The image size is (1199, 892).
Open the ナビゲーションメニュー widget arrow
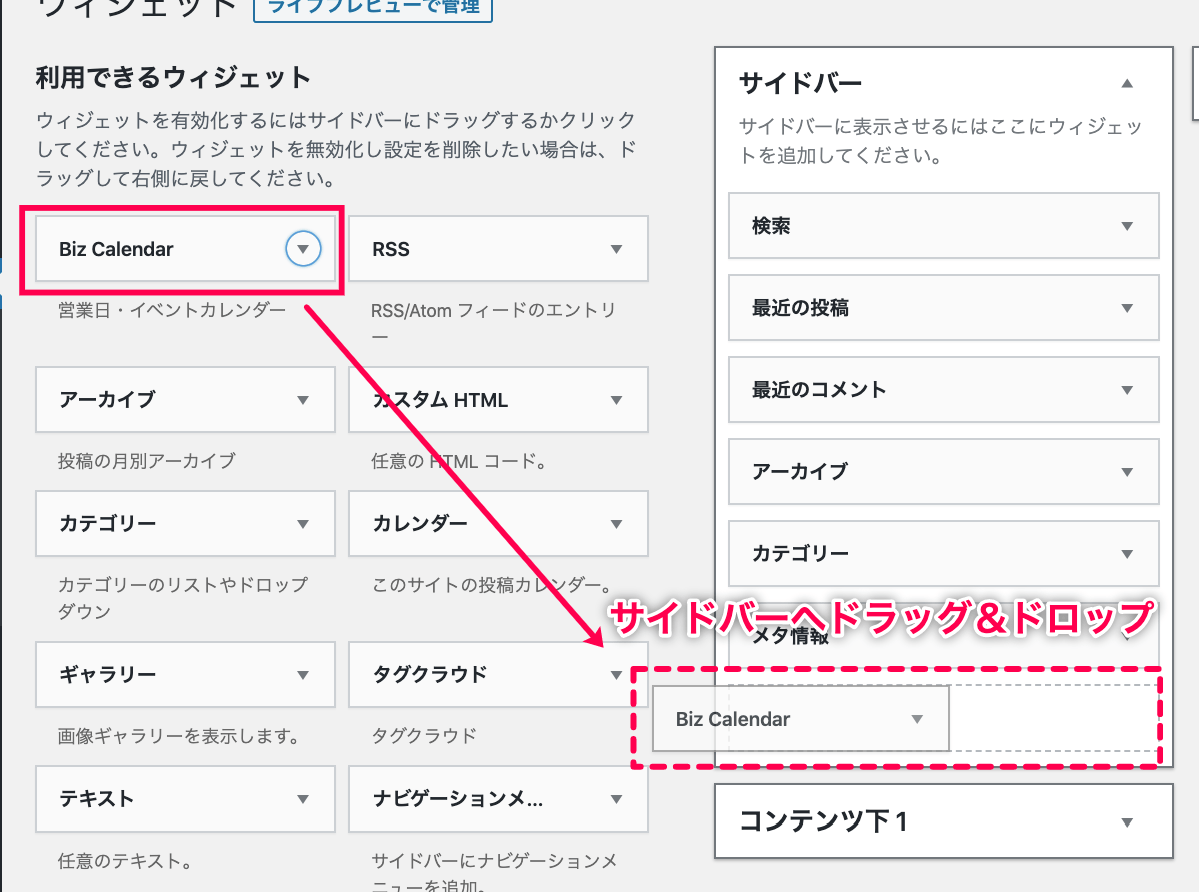click(x=616, y=799)
